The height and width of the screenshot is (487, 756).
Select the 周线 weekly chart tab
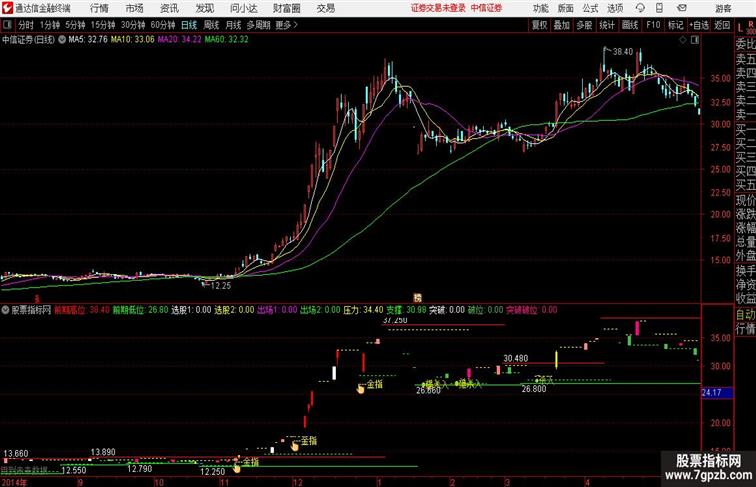tap(211, 25)
